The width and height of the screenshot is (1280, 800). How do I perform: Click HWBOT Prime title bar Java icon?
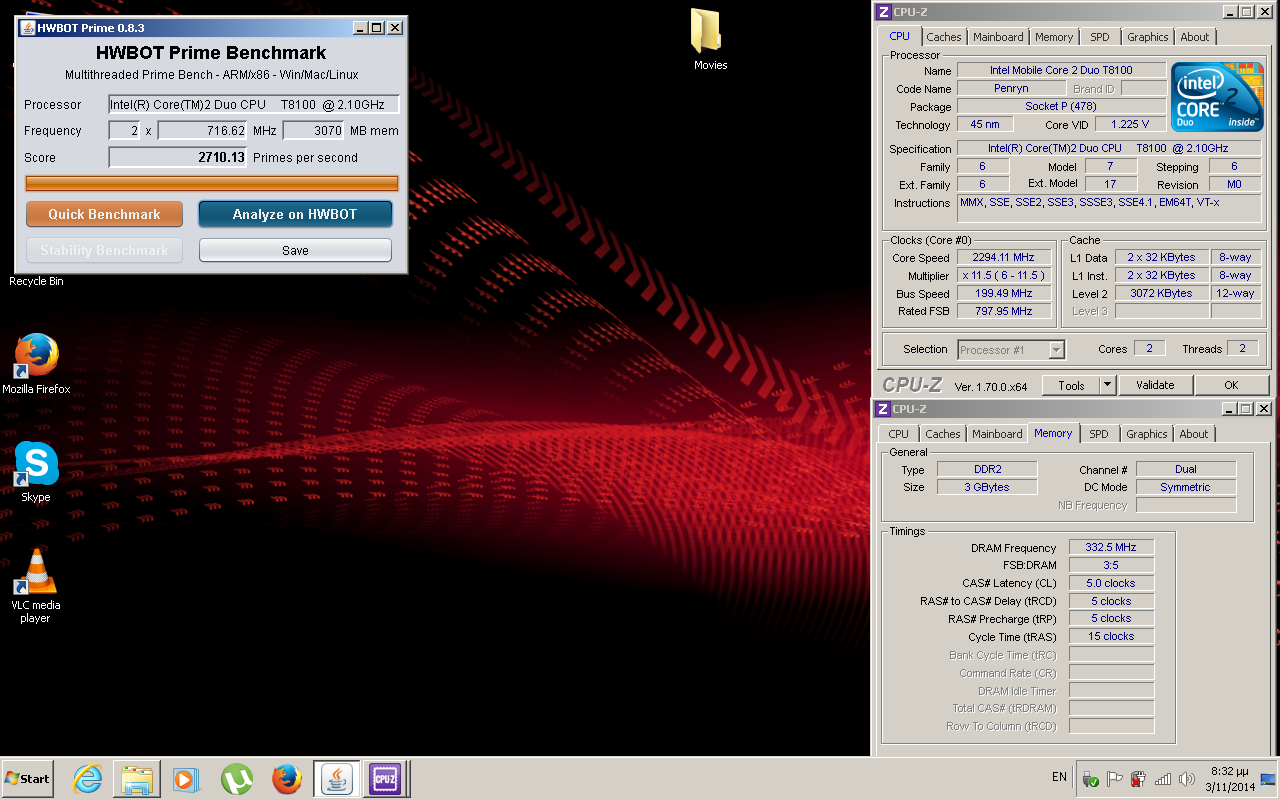(27, 28)
